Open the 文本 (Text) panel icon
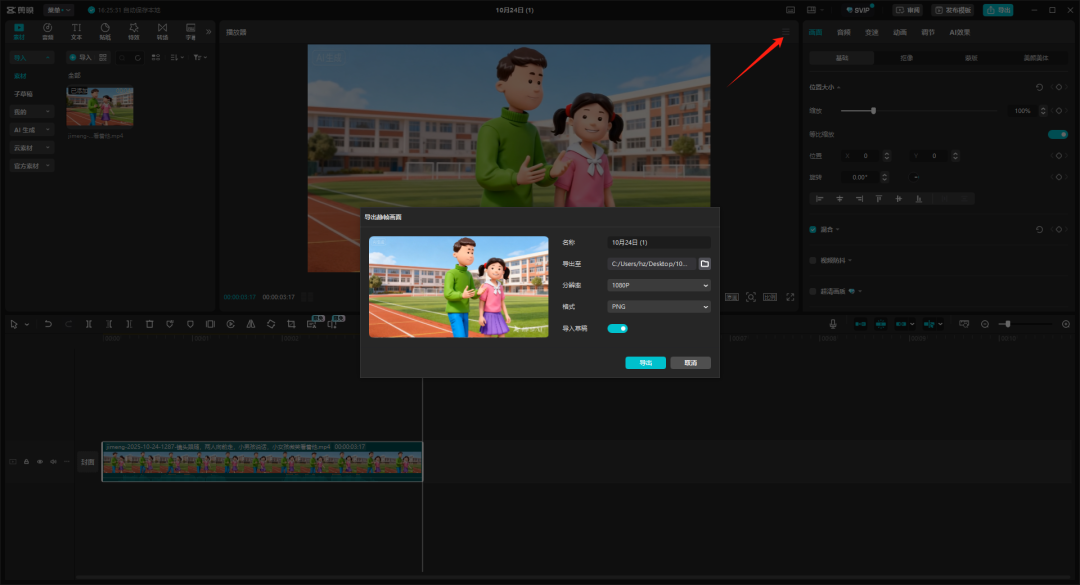Screen dimensions: 1080x585 pos(76,30)
